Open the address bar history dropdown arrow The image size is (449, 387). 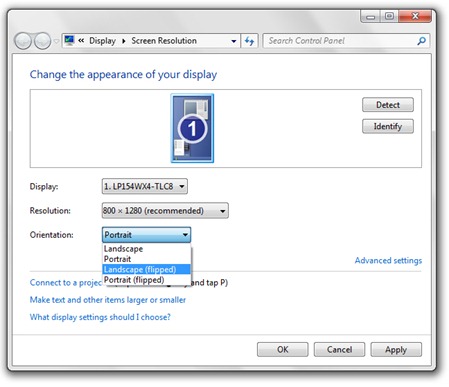[234, 41]
